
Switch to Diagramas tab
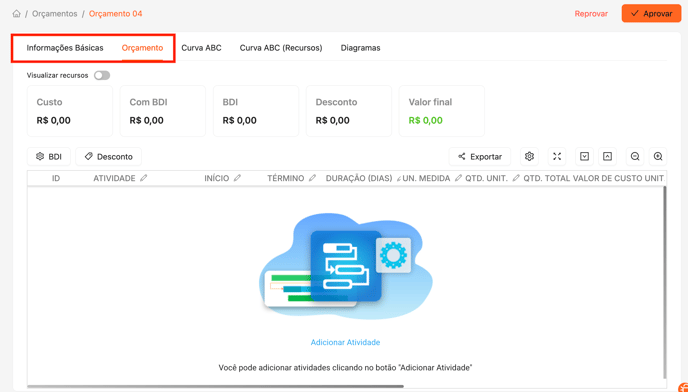pyautogui.click(x=360, y=48)
